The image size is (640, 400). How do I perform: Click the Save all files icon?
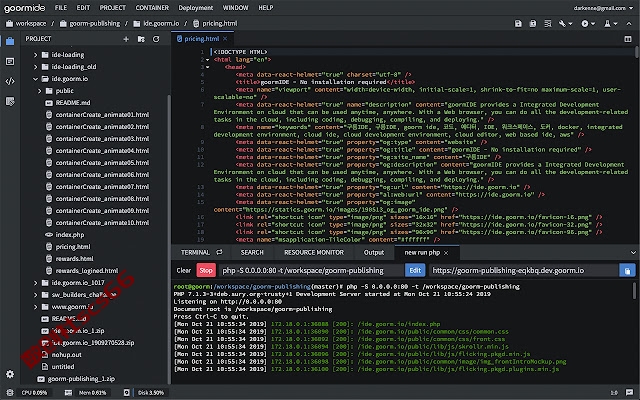[x=533, y=24]
